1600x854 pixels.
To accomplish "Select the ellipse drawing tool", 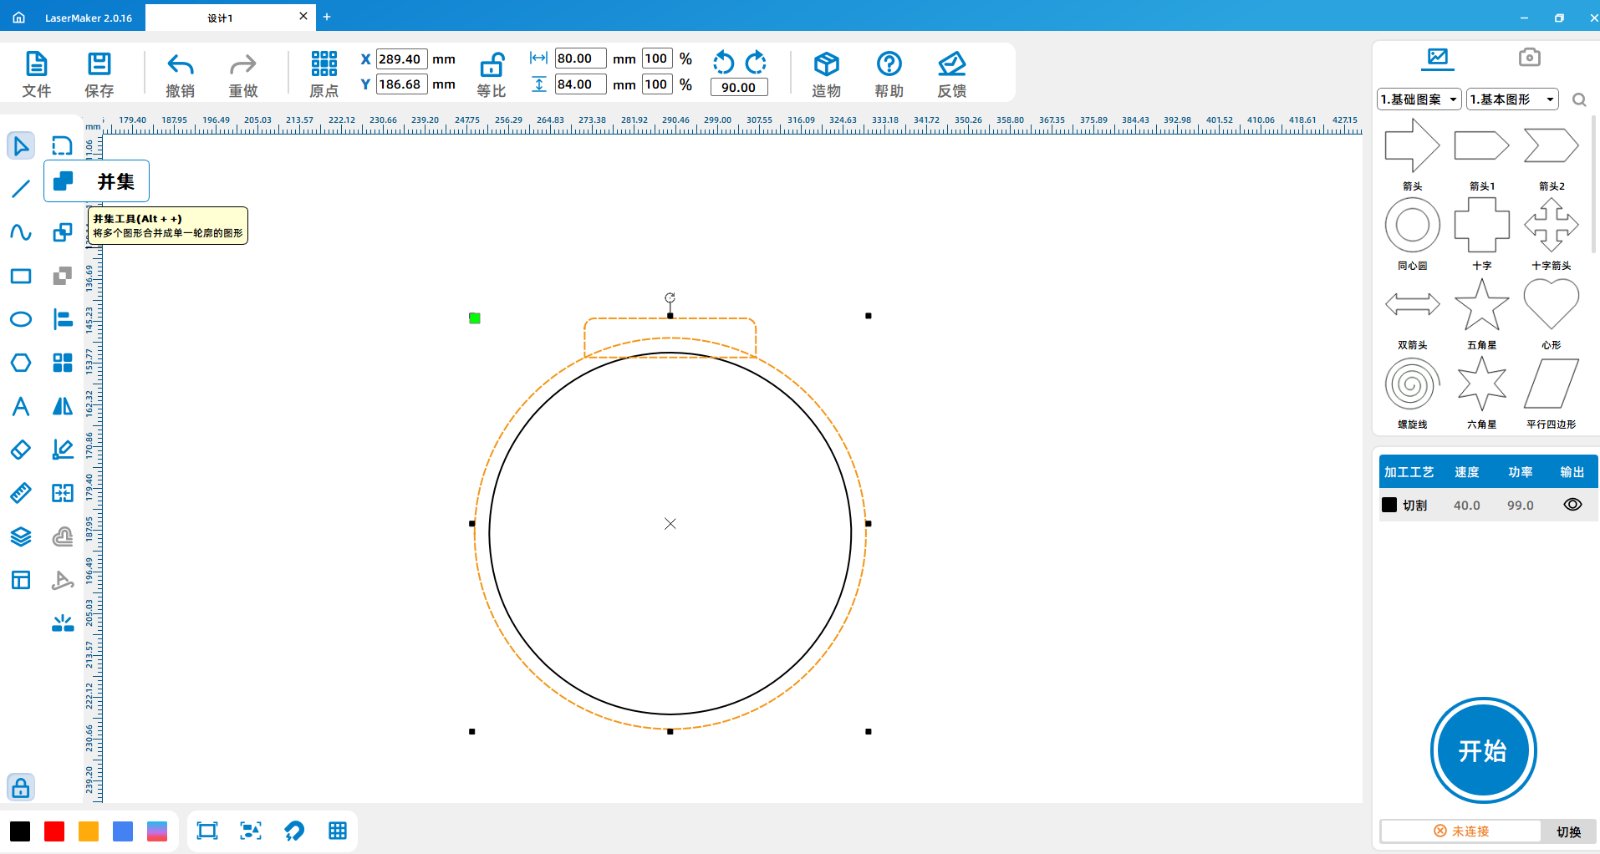I will point(20,319).
